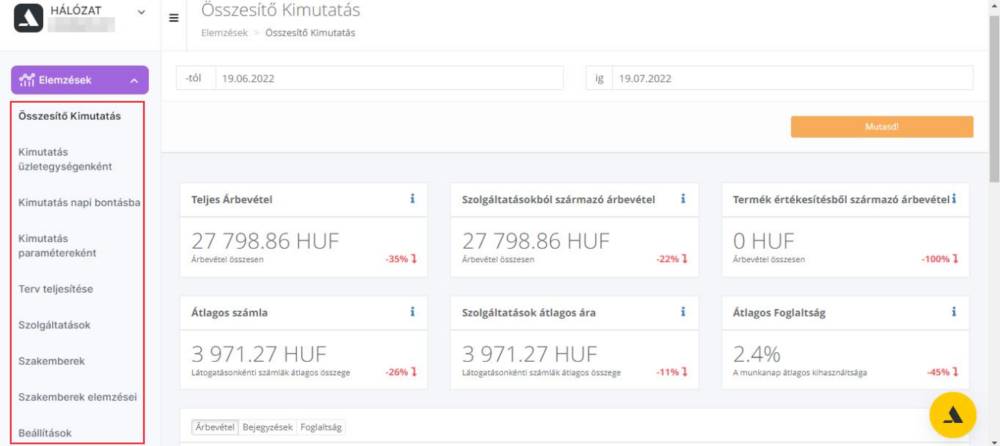Click info icon on Teljes Árbevétel card
Image resolution: width=1000 pixels, height=446 pixels.
pos(412,199)
